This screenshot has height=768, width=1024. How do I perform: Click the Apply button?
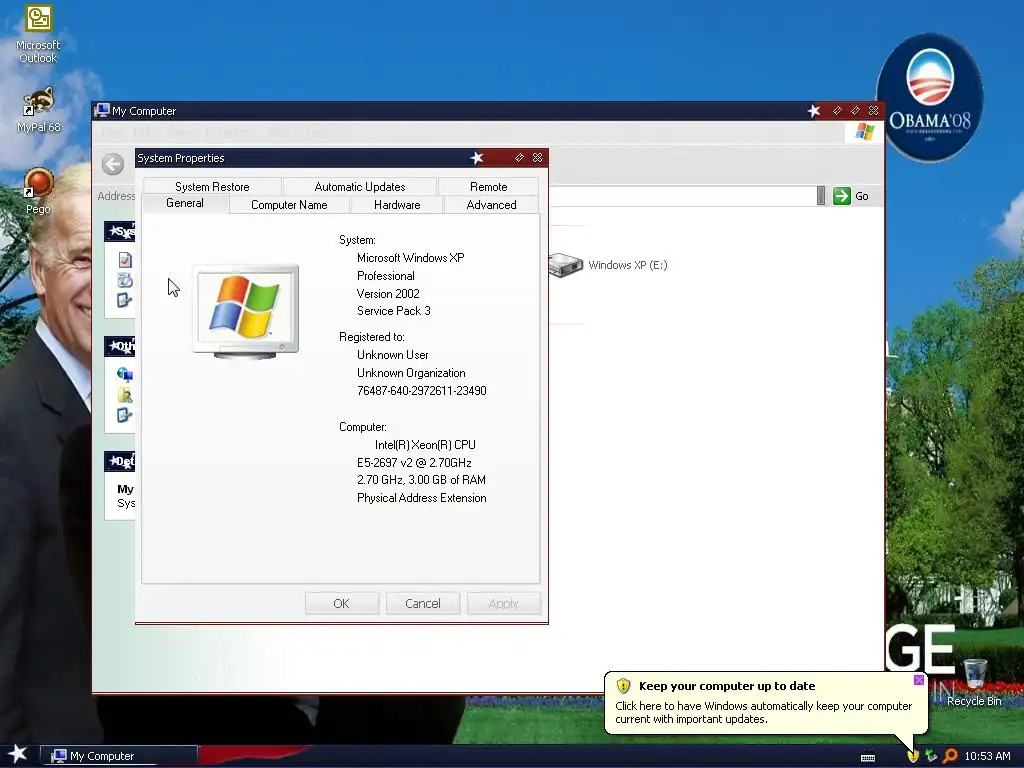(504, 603)
